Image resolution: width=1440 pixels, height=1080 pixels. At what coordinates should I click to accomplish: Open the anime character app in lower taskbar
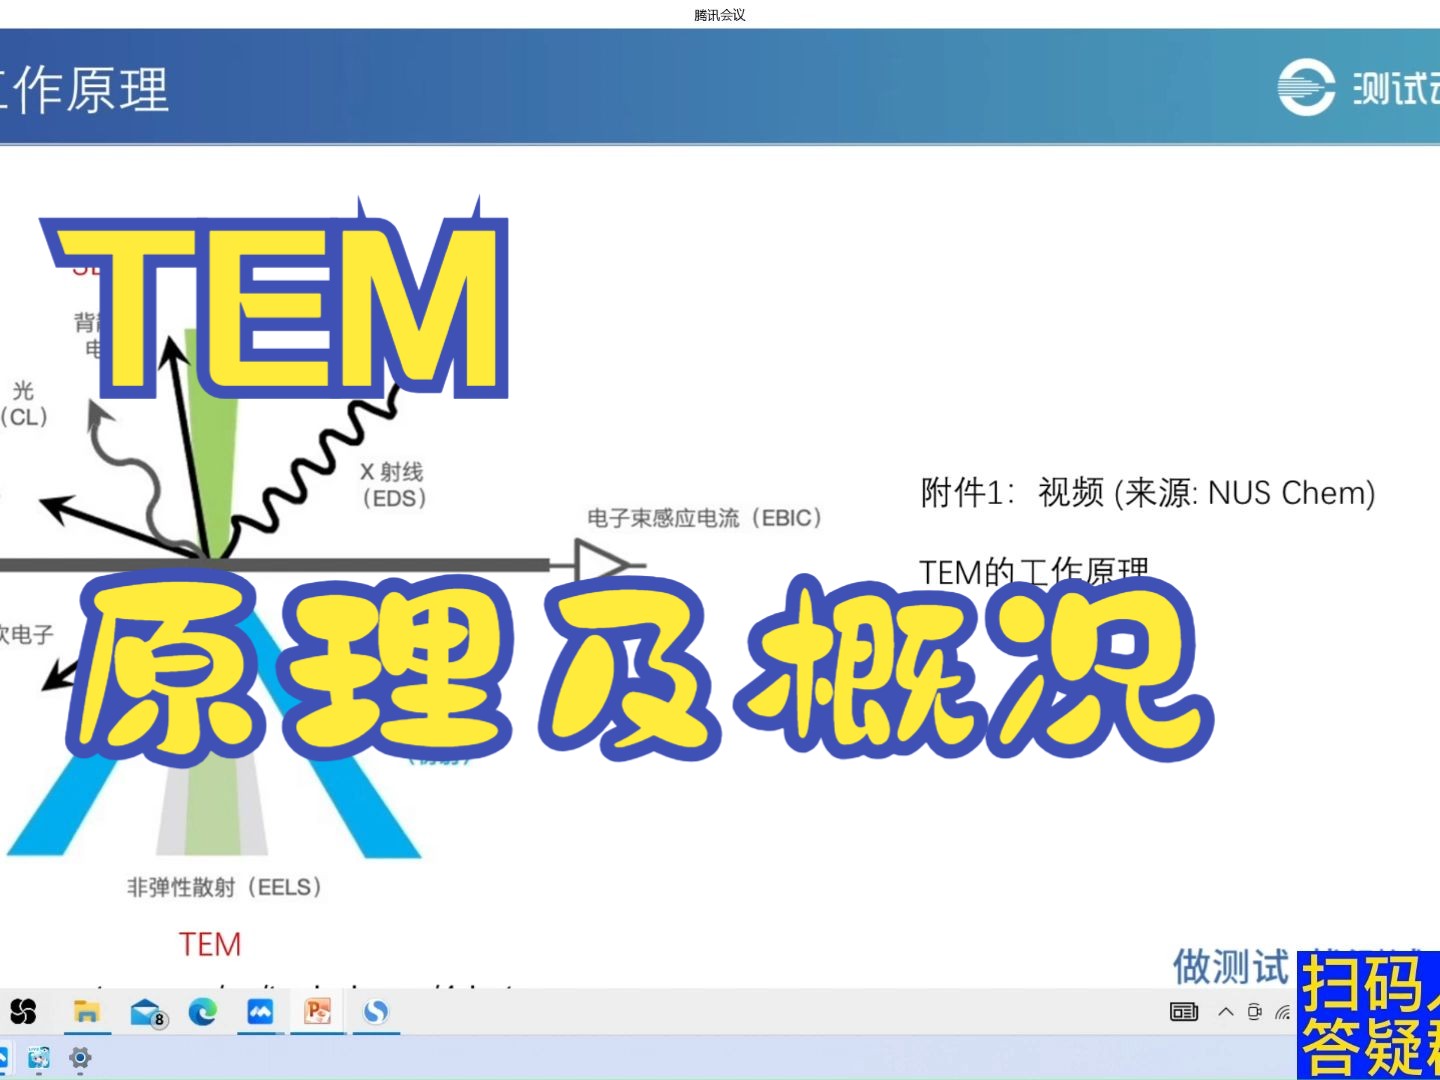pos(39,1057)
